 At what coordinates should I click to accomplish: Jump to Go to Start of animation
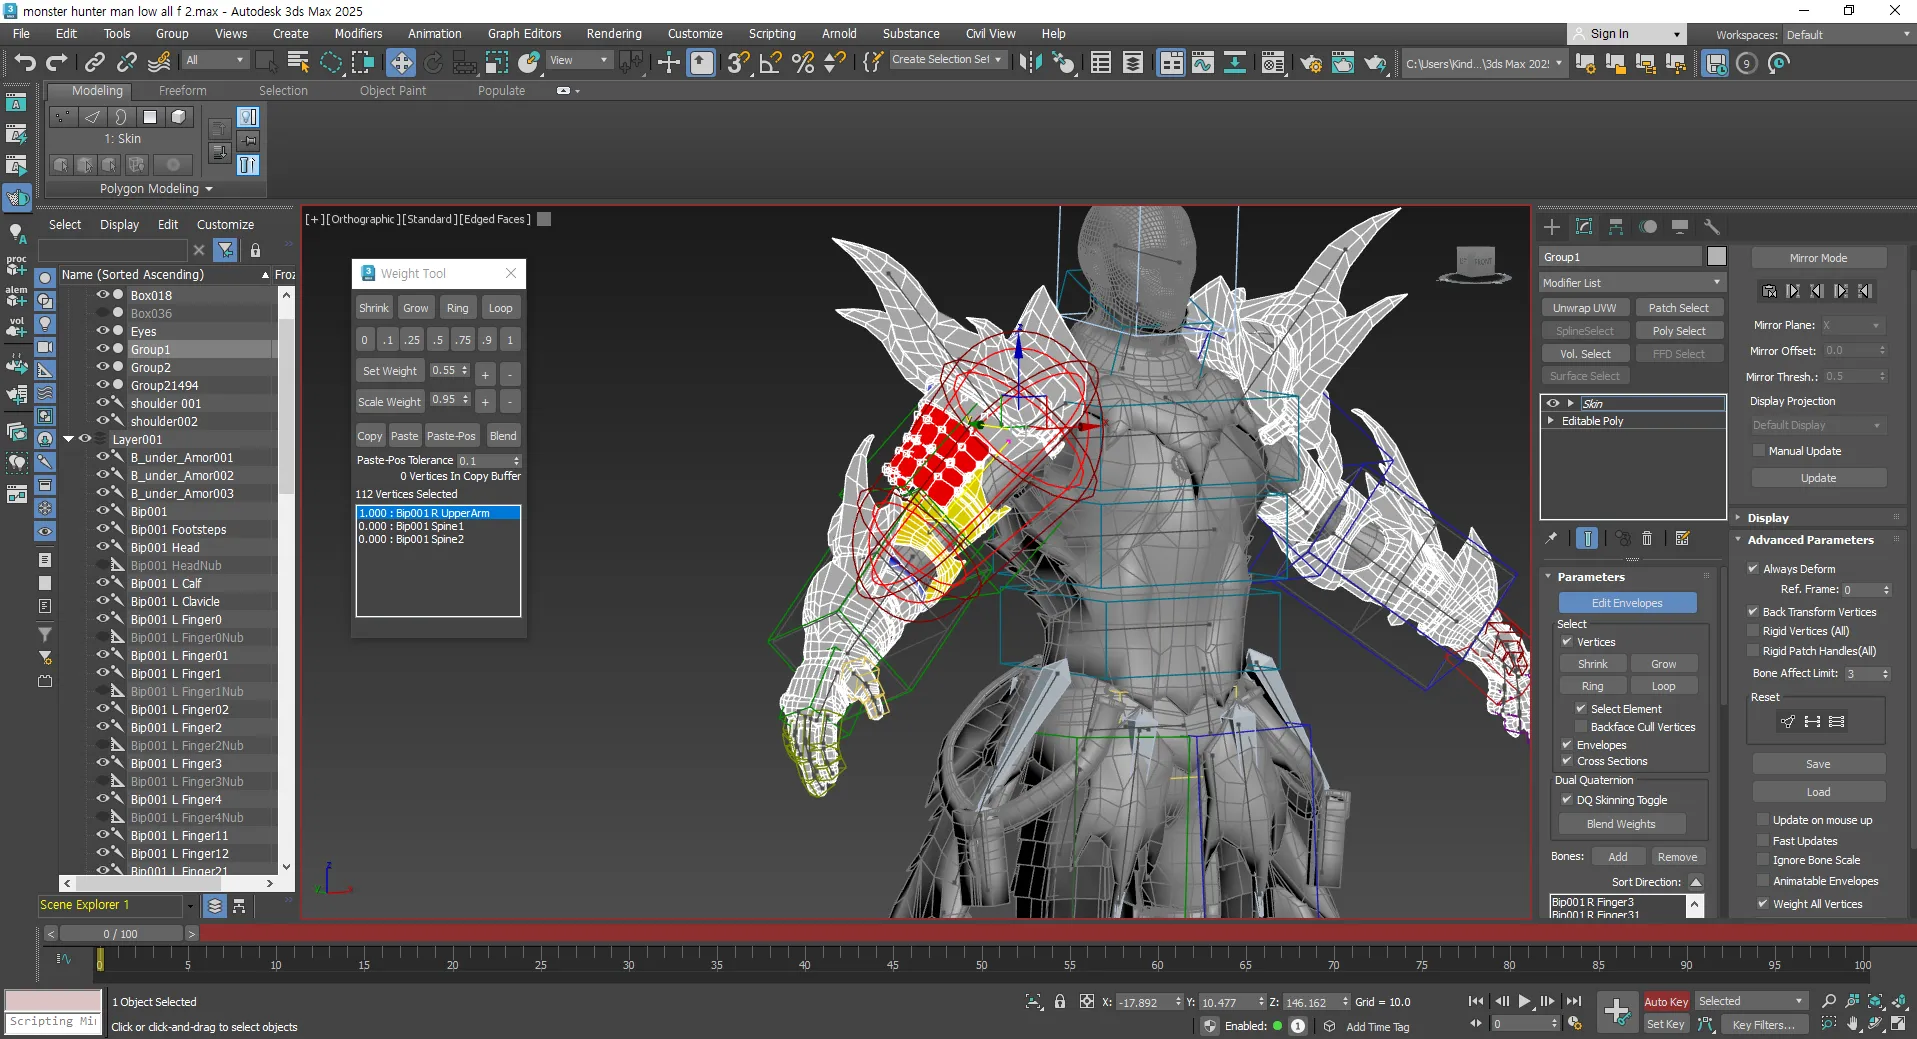click(1476, 1001)
